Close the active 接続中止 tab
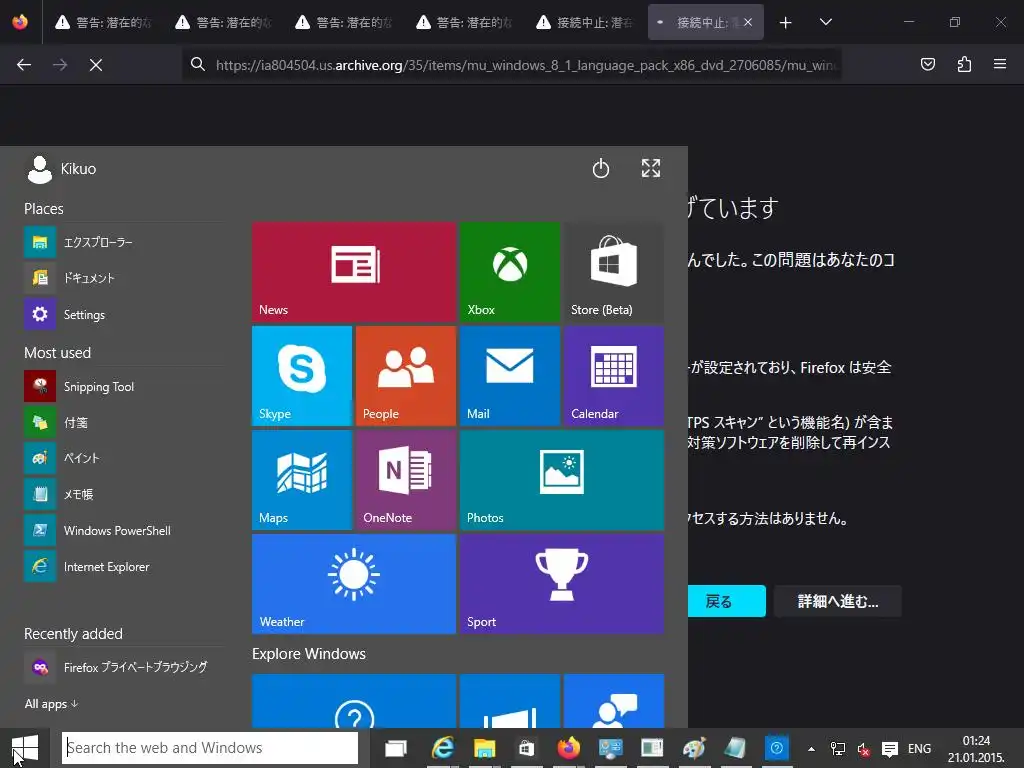The image size is (1024, 768). [748, 23]
